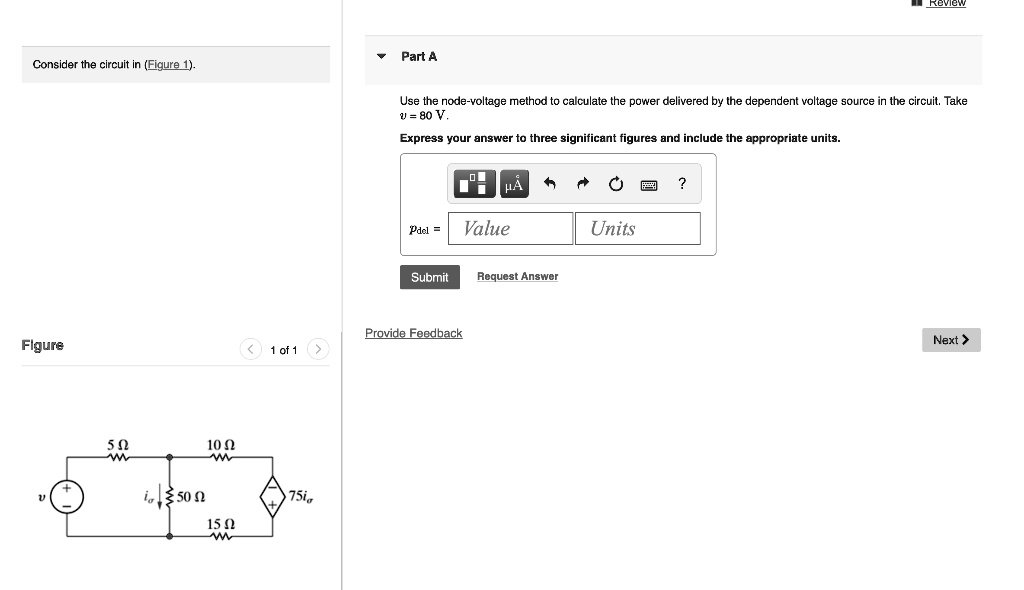1024x590 pixels.
Task: Click inside the Units input field
Action: click(637, 228)
